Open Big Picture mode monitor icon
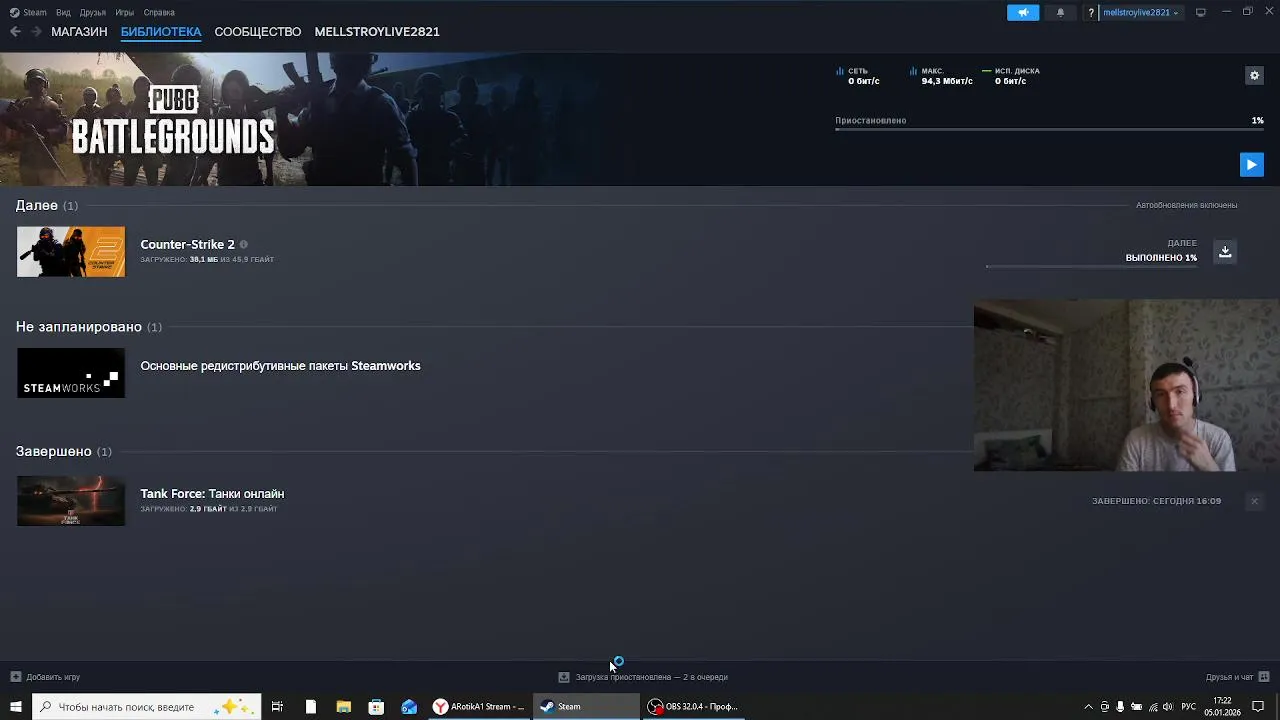Viewport: 1280px width, 720px height. [1201, 12]
